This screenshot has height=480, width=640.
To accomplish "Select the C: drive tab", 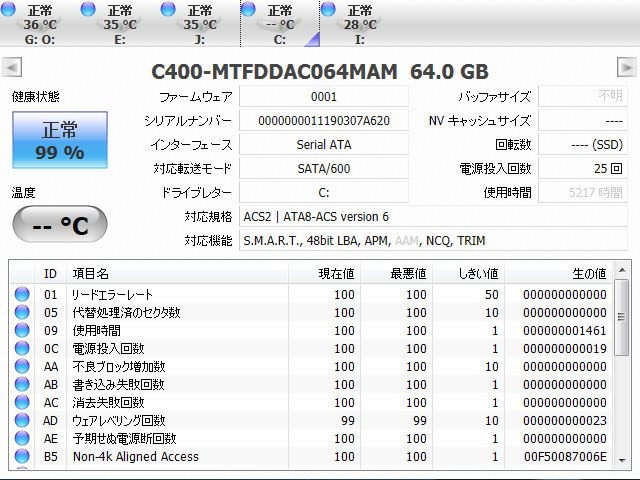I will 280,24.
